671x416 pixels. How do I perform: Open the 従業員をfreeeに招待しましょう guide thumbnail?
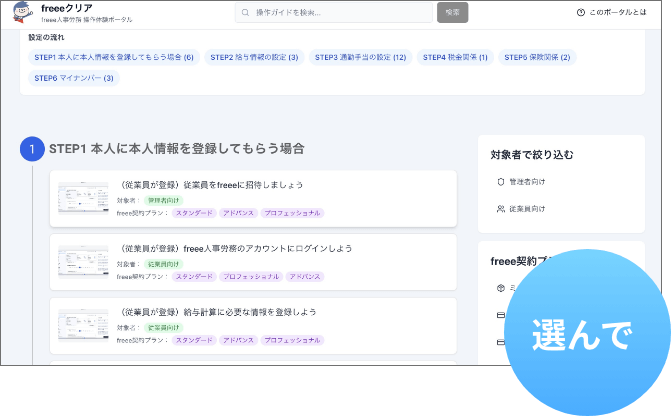[83, 197]
